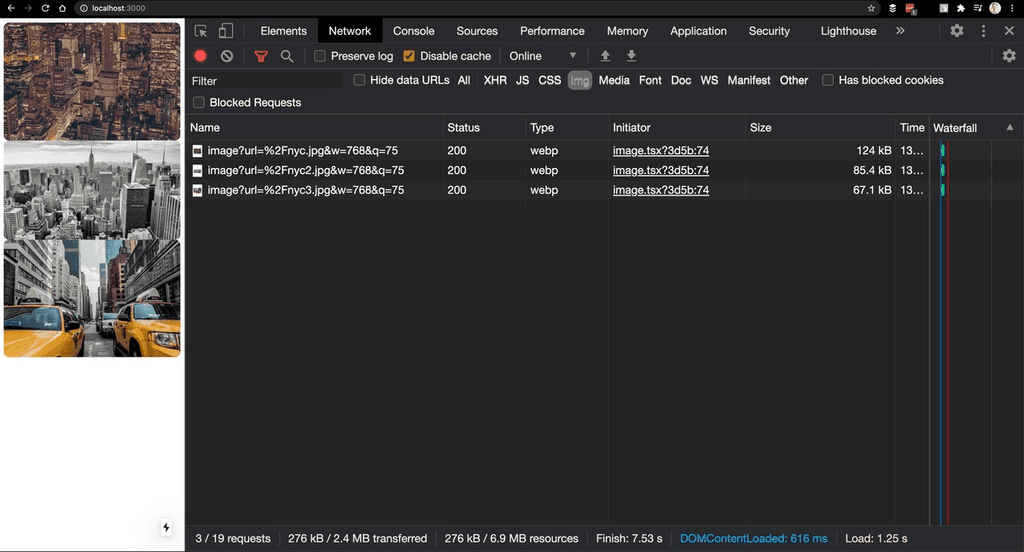This screenshot has width=1024, height=552.
Task: Click the inspect element picker icon
Action: (201, 31)
